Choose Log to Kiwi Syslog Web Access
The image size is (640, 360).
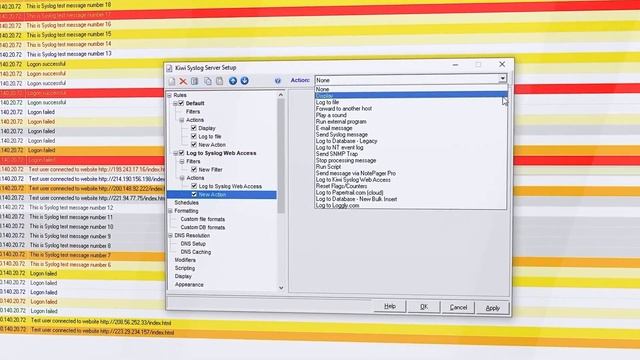pos(411,180)
